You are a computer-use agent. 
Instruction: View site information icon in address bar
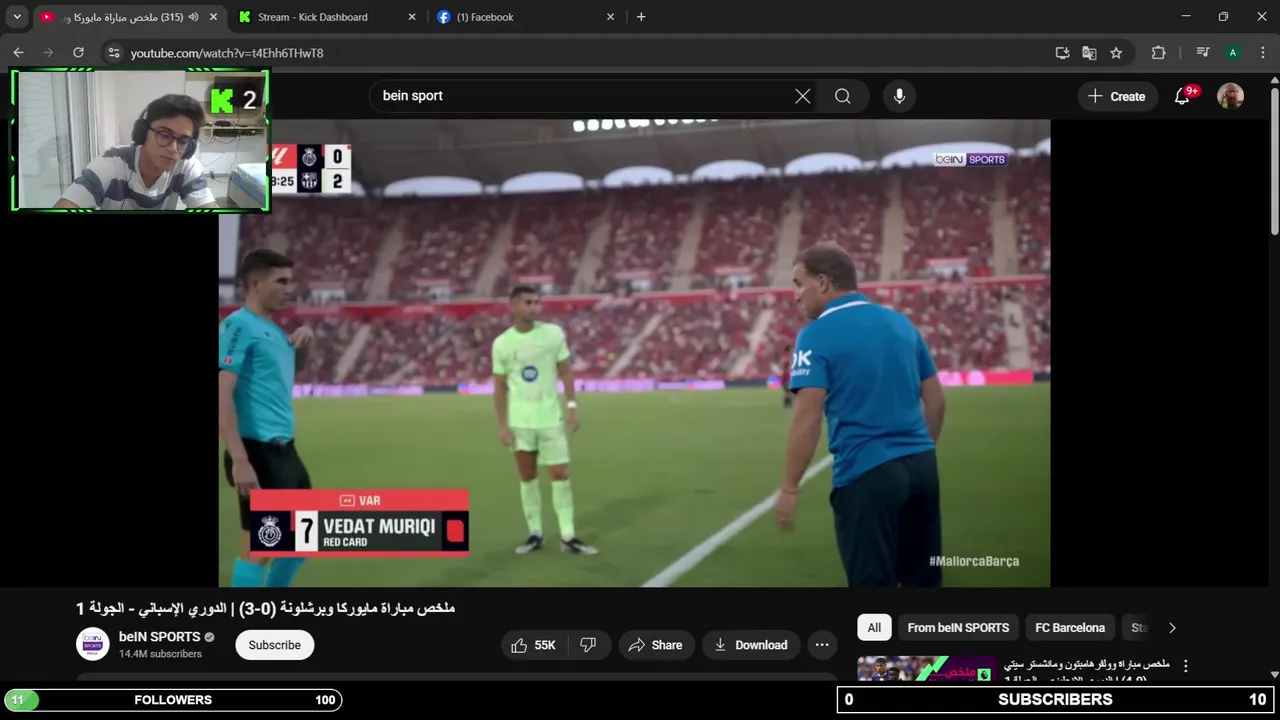coord(114,53)
